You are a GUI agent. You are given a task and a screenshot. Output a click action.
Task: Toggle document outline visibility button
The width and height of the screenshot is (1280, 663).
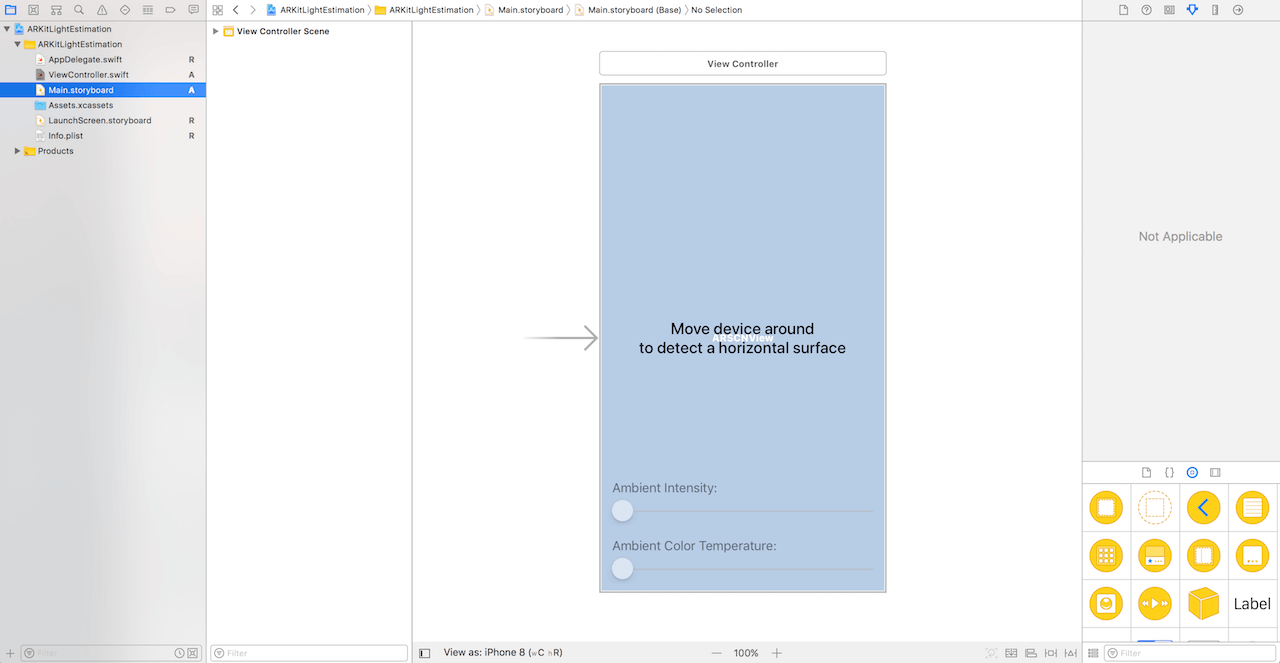[425, 653]
